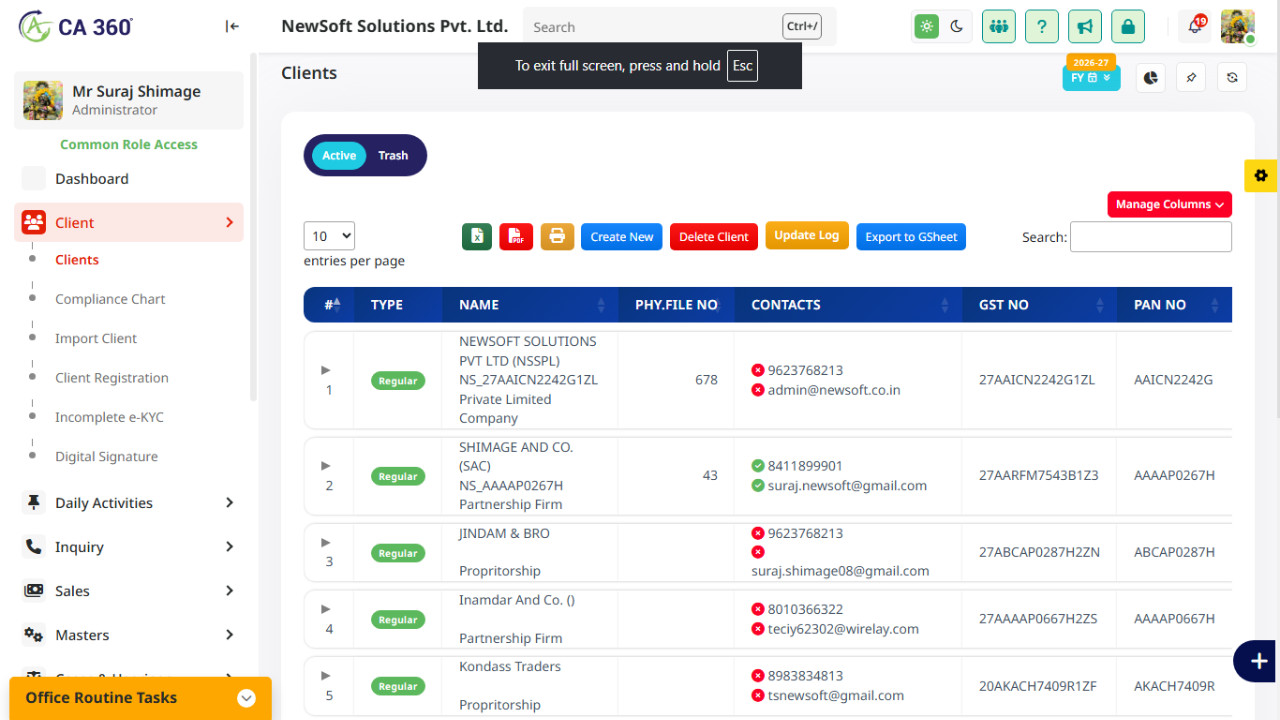Open Client Registration in sidebar
1280x720 pixels.
coord(112,378)
